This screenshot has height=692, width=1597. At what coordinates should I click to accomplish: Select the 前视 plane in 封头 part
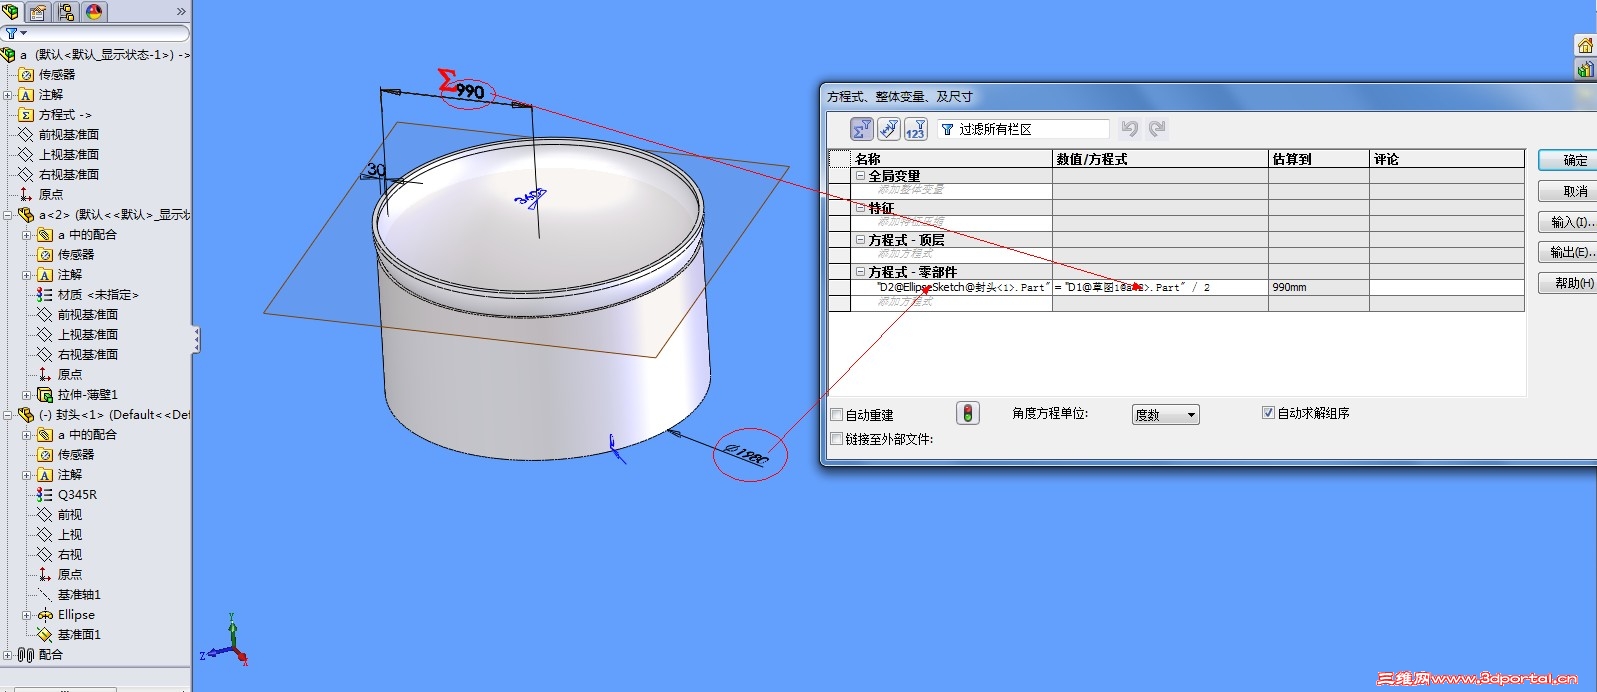coord(70,515)
